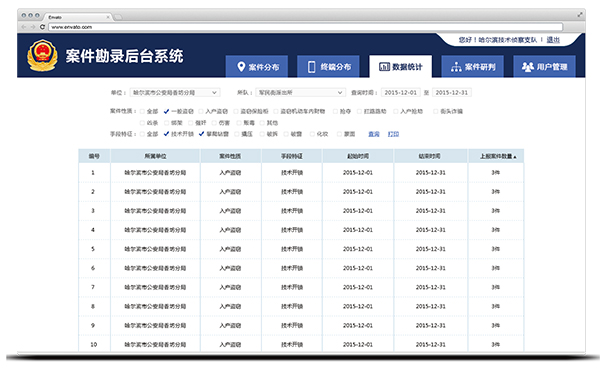This screenshot has height=373, width=600.
Task: Click the 起始时间 column header
Action: coord(358,156)
